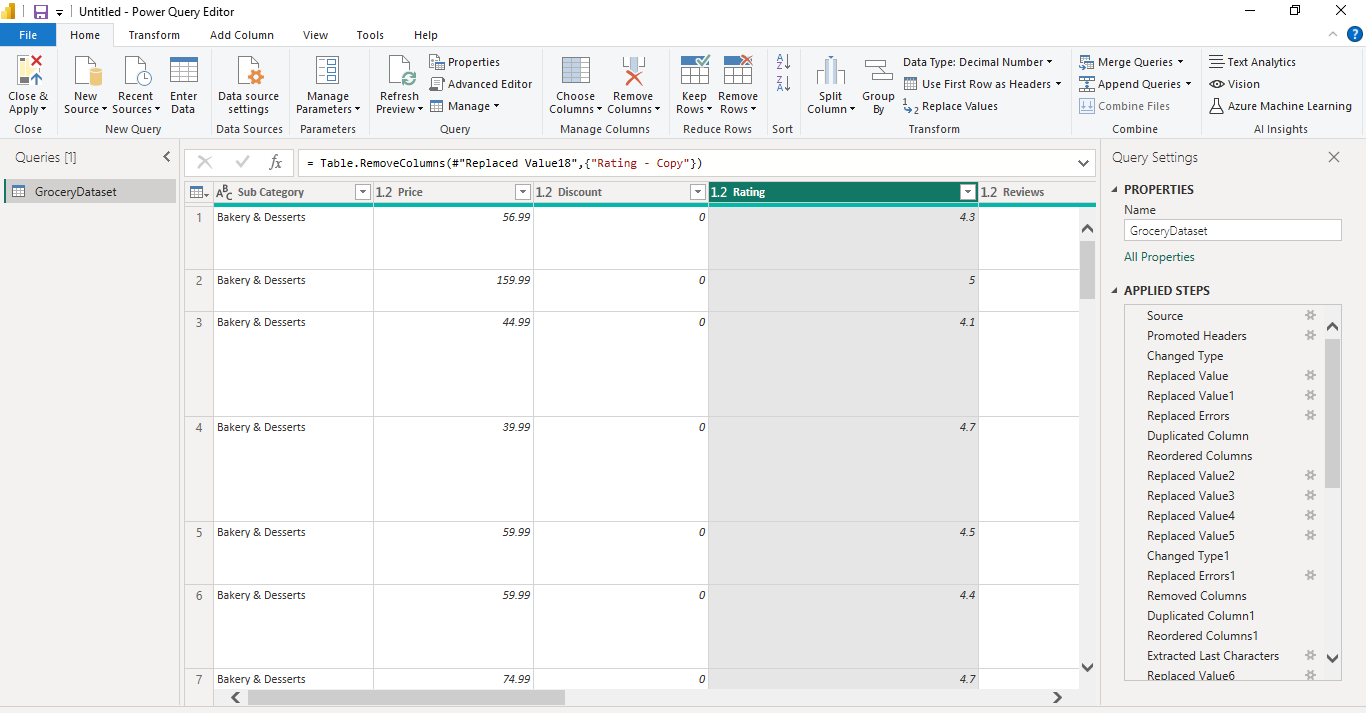
Task: Expand the formula bar
Action: pos(1082,162)
